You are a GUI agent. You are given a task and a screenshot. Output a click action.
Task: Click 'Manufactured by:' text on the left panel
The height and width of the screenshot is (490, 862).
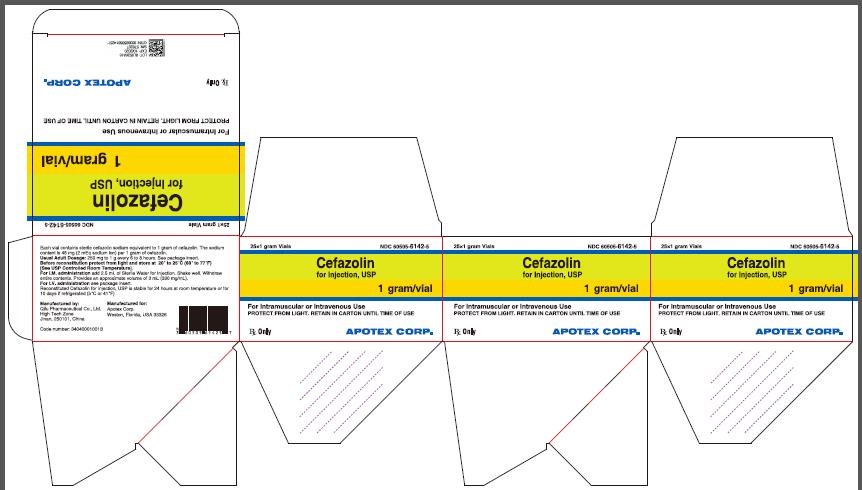click(60, 301)
